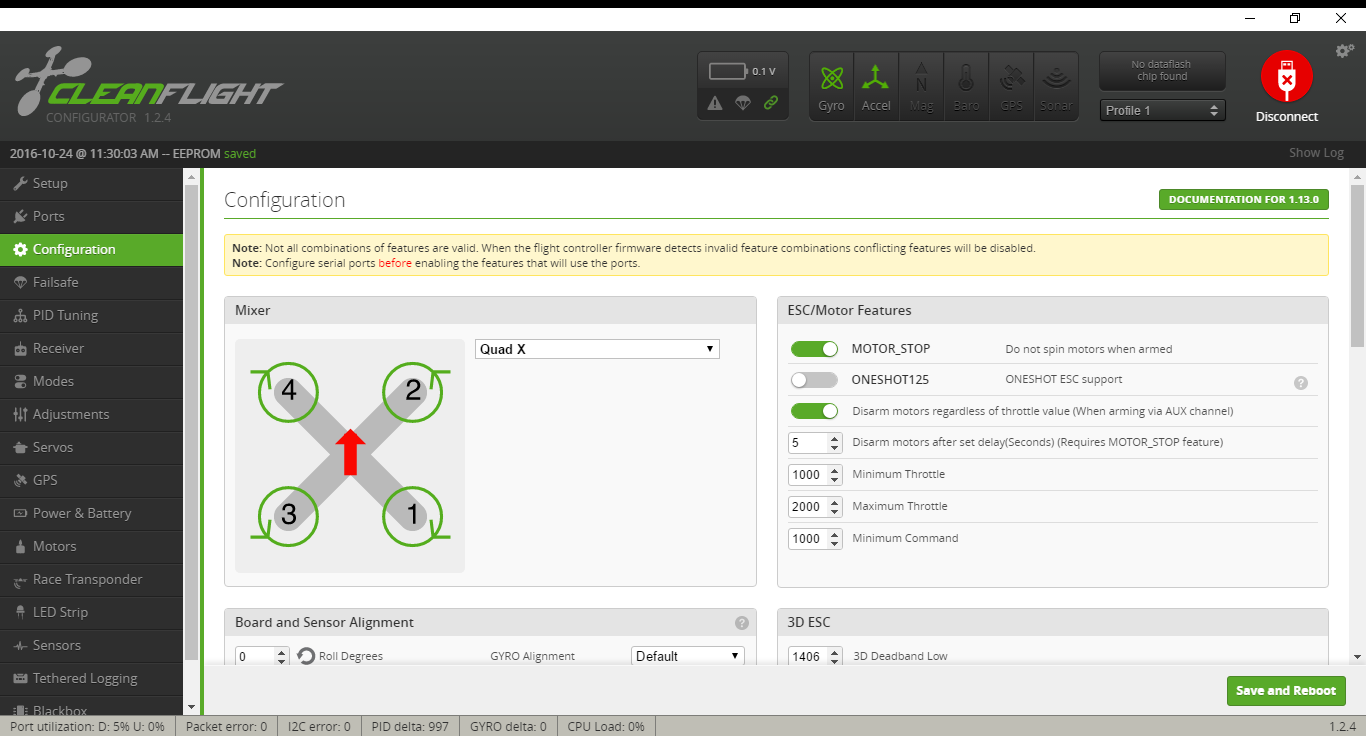Switch to the Modes tab
This screenshot has height=736, width=1366.
click(92, 381)
